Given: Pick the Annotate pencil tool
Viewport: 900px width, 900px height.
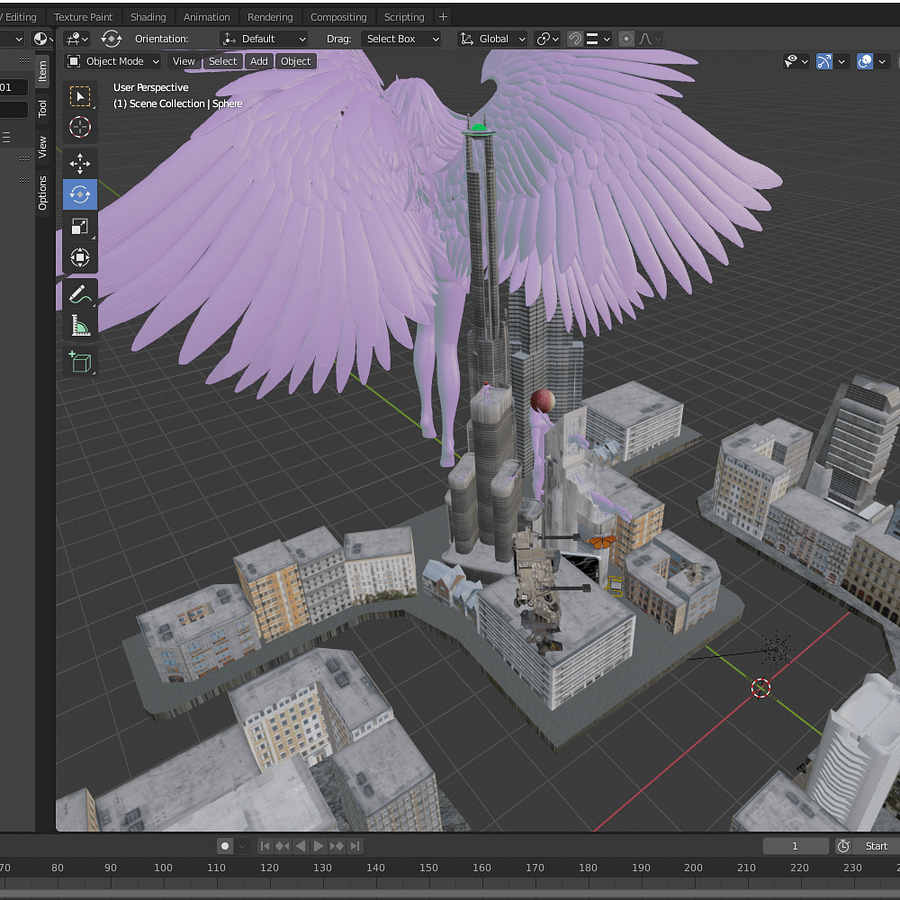Looking at the screenshot, I should click(x=80, y=294).
